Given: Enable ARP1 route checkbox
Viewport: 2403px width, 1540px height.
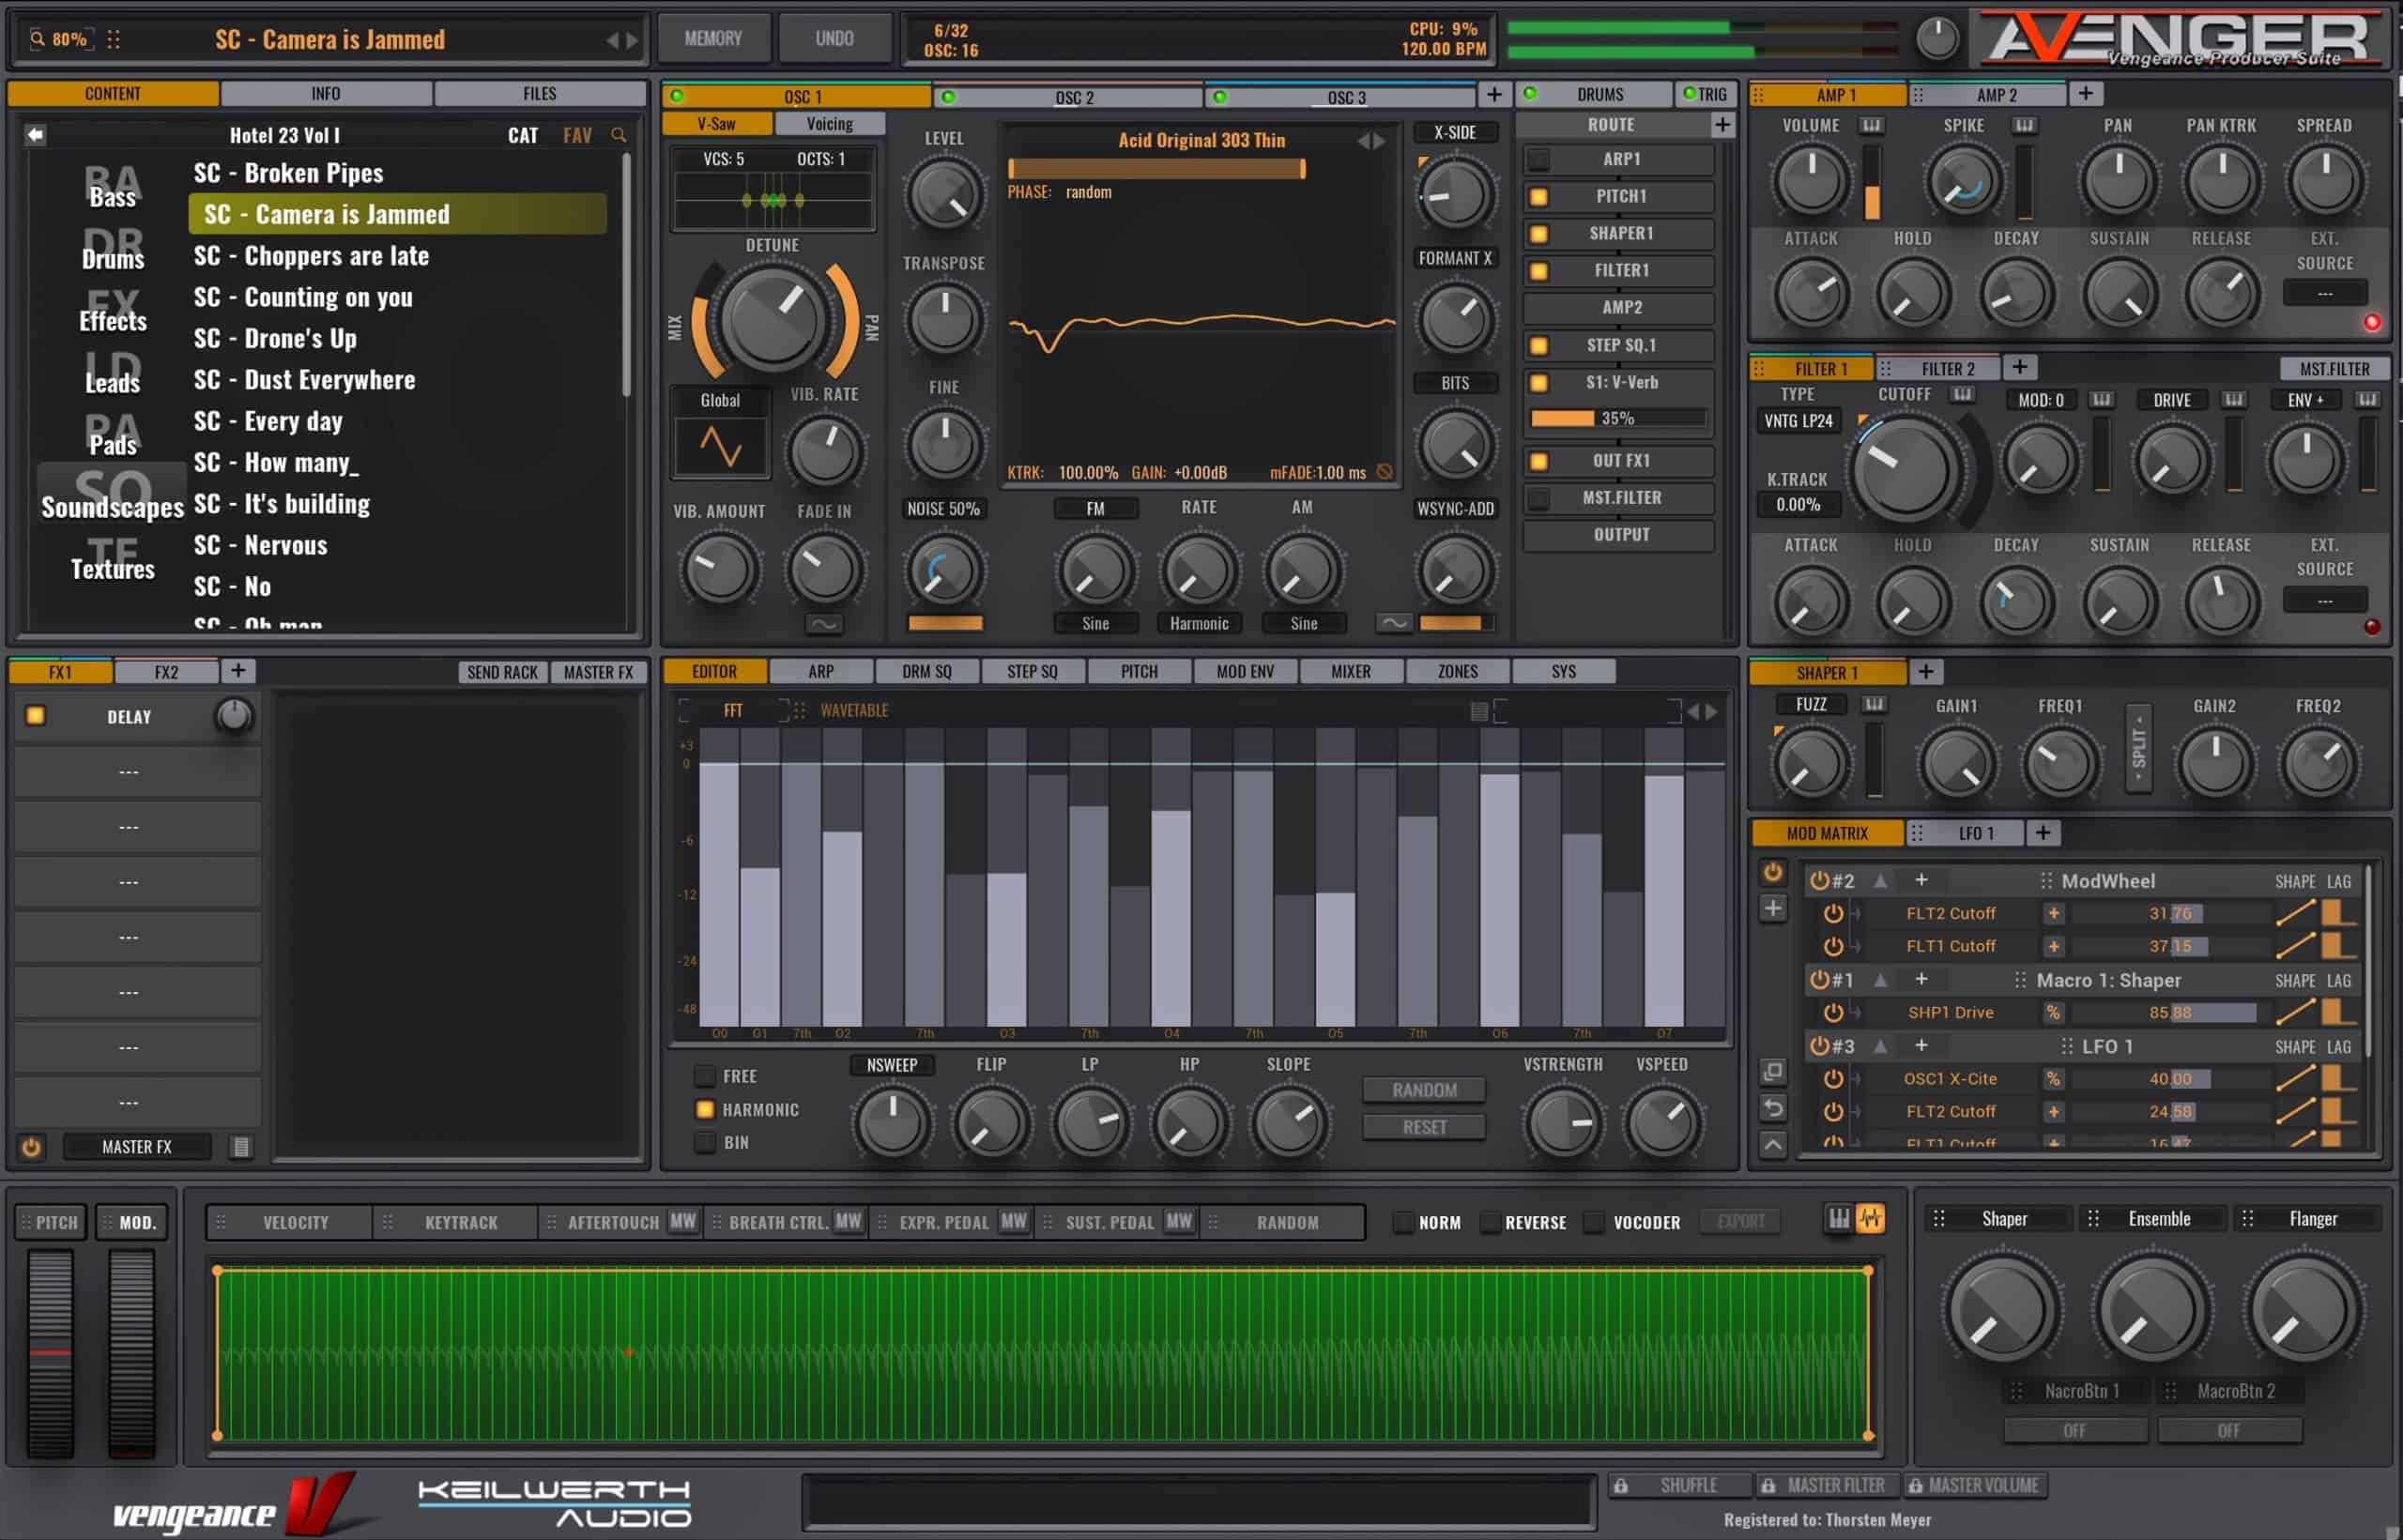Looking at the screenshot, I should [x=1539, y=159].
